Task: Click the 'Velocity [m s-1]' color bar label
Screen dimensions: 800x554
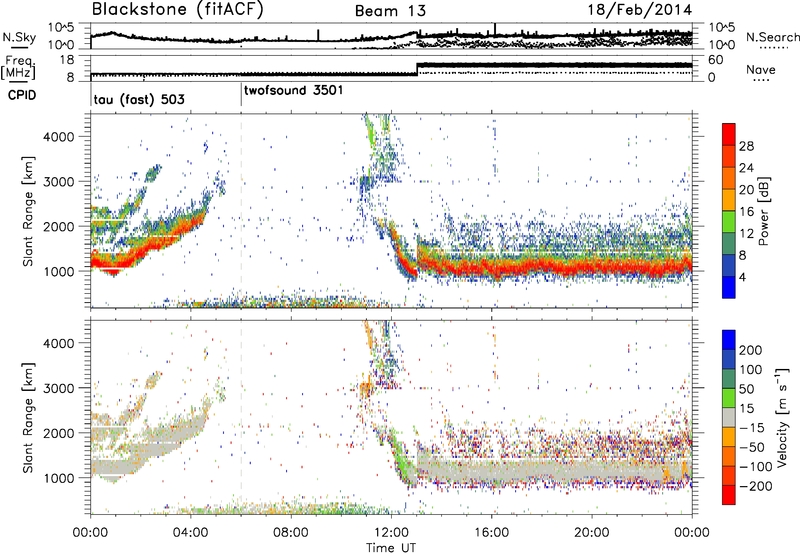Action: (x=782, y=417)
